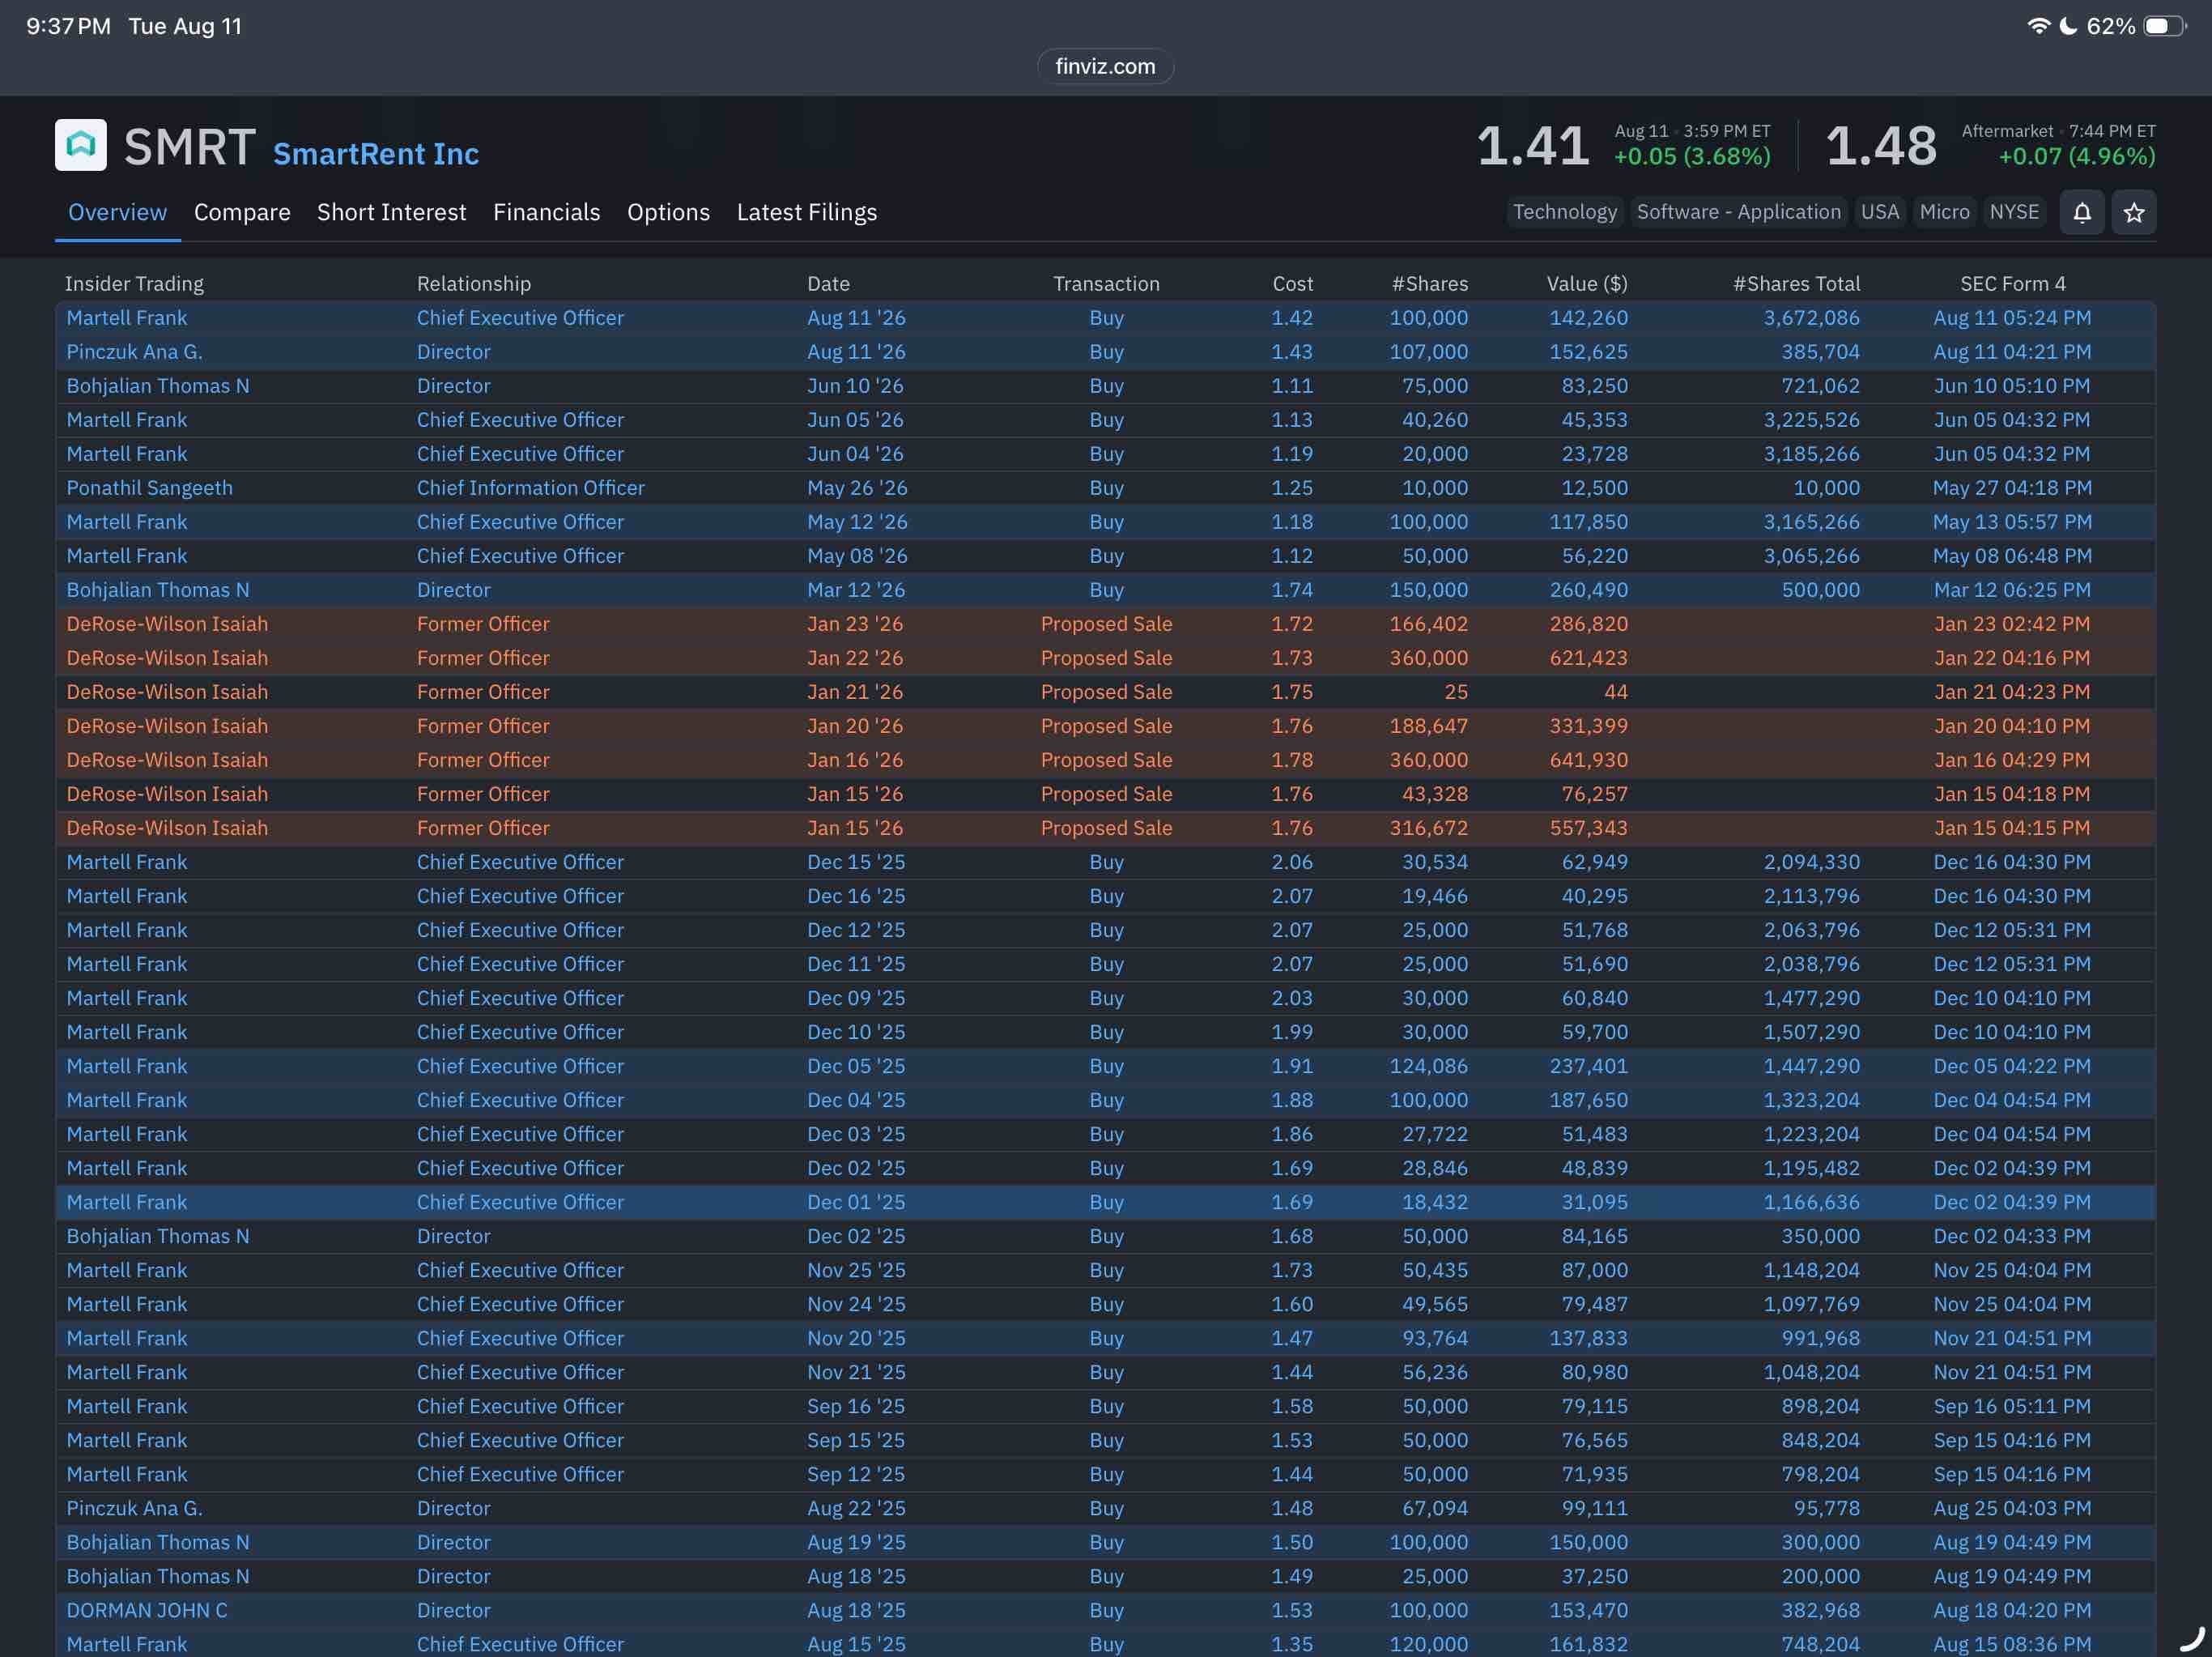2212x1657 pixels.
Task: Open Bohjalian Thomas N Jun 10 '26 insider link
Action: pos(158,386)
